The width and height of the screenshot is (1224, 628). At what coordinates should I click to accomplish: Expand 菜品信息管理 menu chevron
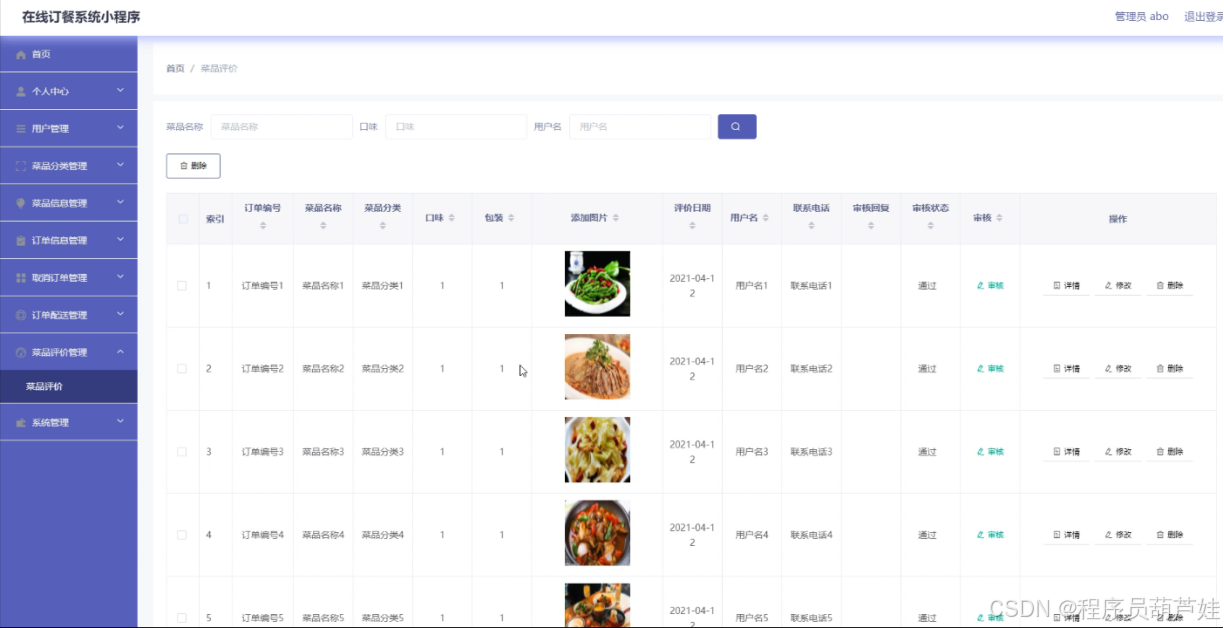coord(120,202)
